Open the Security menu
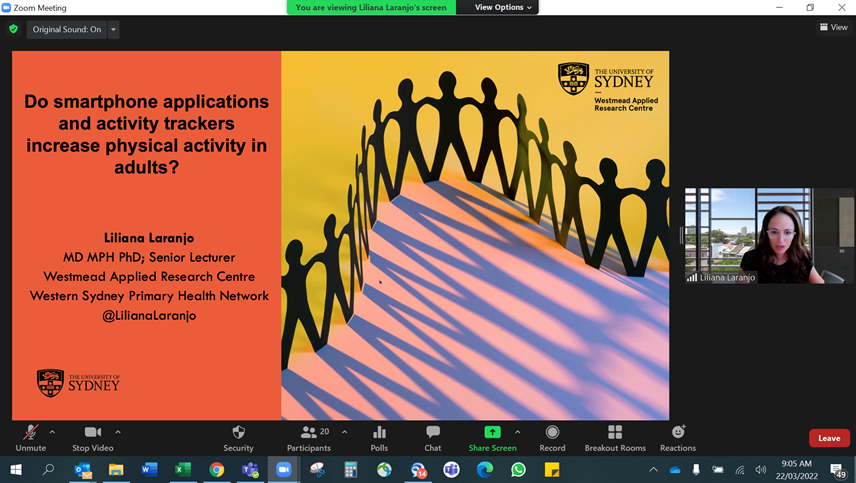The width and height of the screenshot is (856, 483). (x=239, y=438)
